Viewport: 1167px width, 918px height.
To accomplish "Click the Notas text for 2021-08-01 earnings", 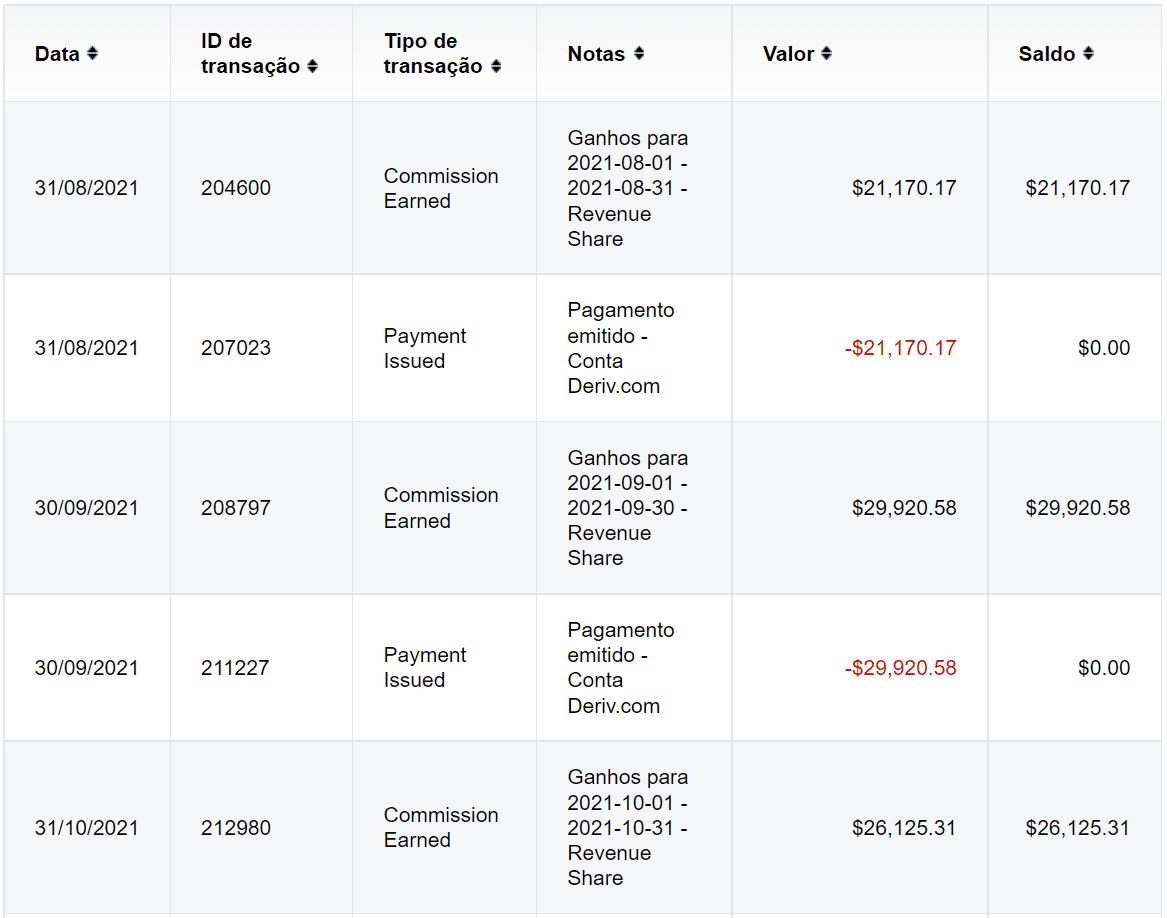I will pos(627,188).
